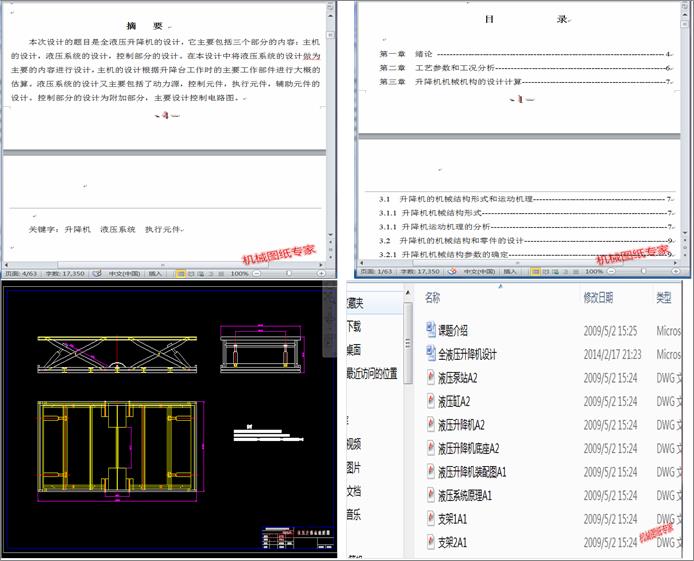Image resolution: width=694 pixels, height=561 pixels.
Task: Click 3.2 升降机的机械结构和零件的设计 contents entry
Action: (525, 241)
